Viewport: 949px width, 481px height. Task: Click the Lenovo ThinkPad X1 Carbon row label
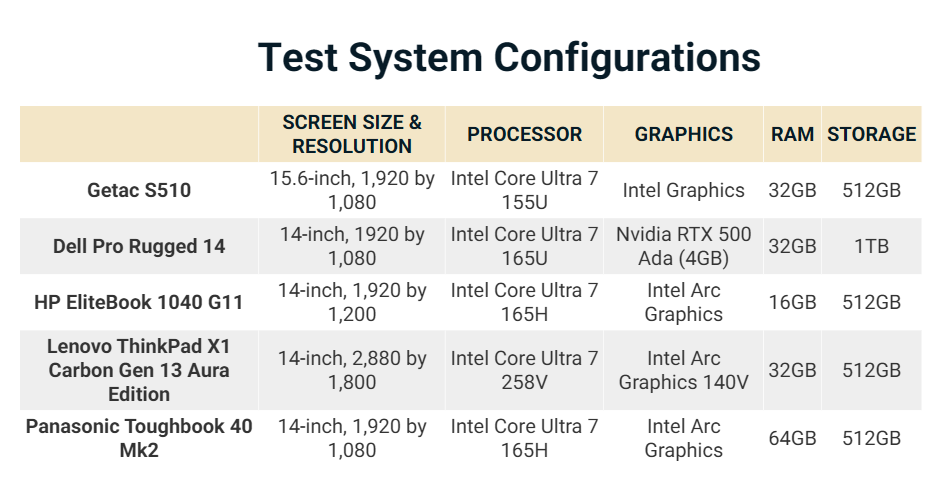[x=139, y=370]
